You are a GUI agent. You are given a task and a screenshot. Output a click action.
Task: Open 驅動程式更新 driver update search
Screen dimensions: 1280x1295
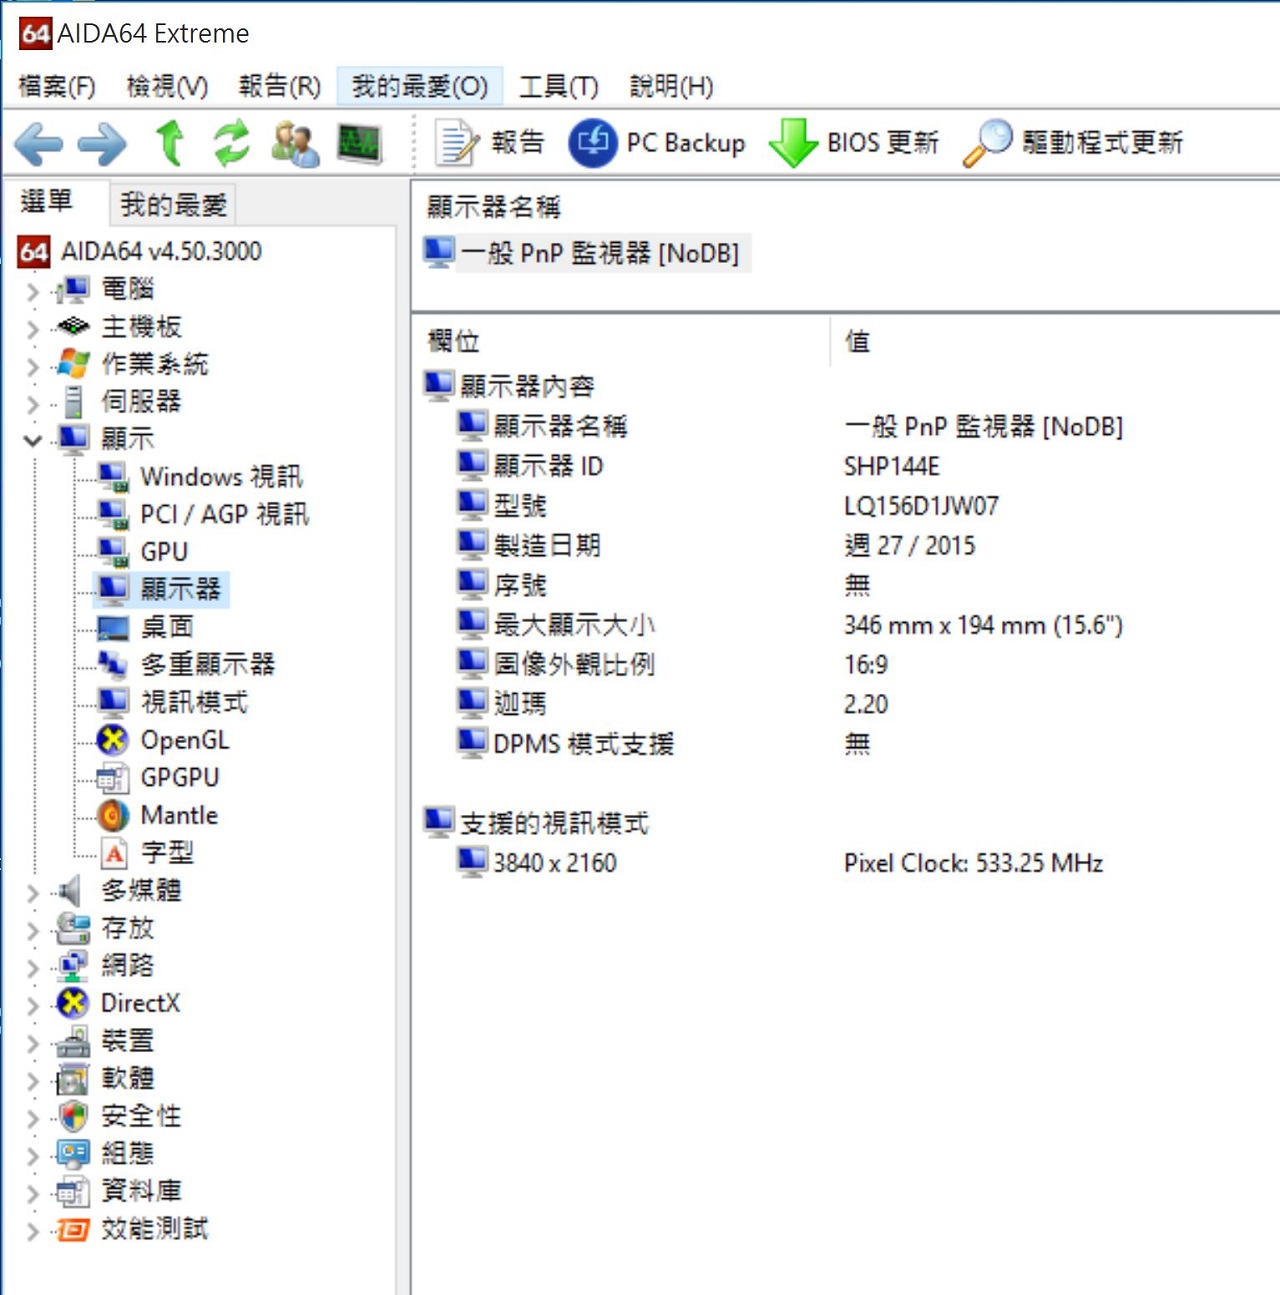[1073, 143]
